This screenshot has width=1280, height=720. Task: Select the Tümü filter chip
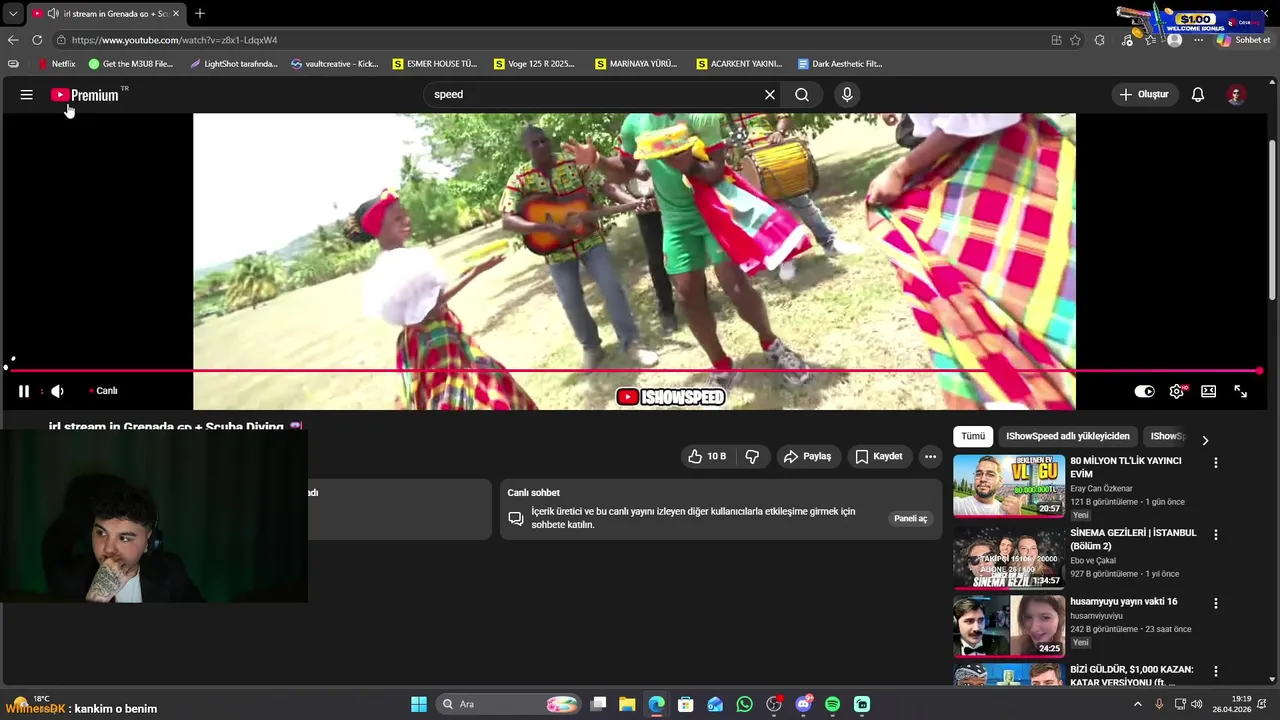point(973,436)
